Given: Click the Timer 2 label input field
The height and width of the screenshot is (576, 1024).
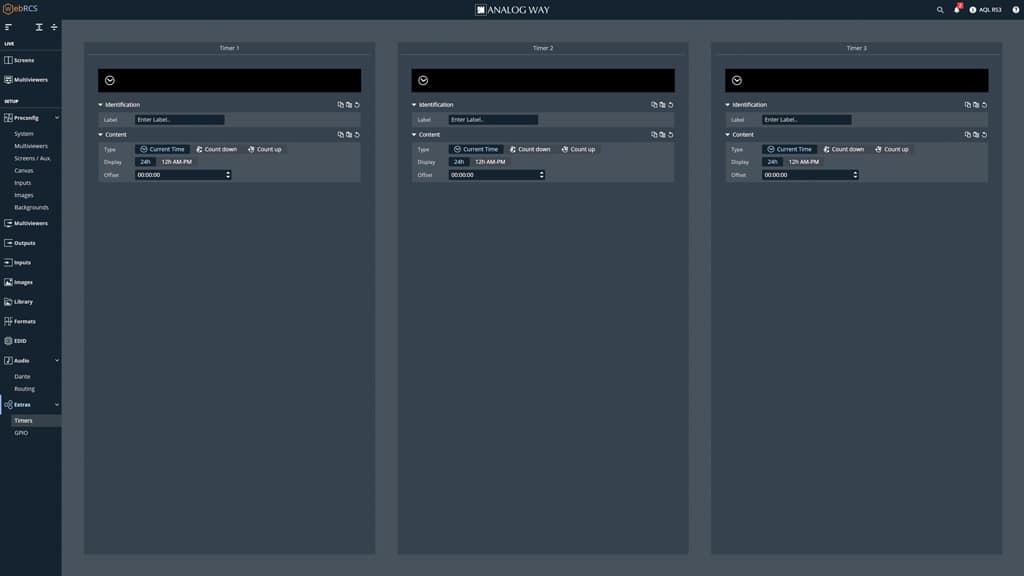Looking at the screenshot, I should (x=493, y=120).
